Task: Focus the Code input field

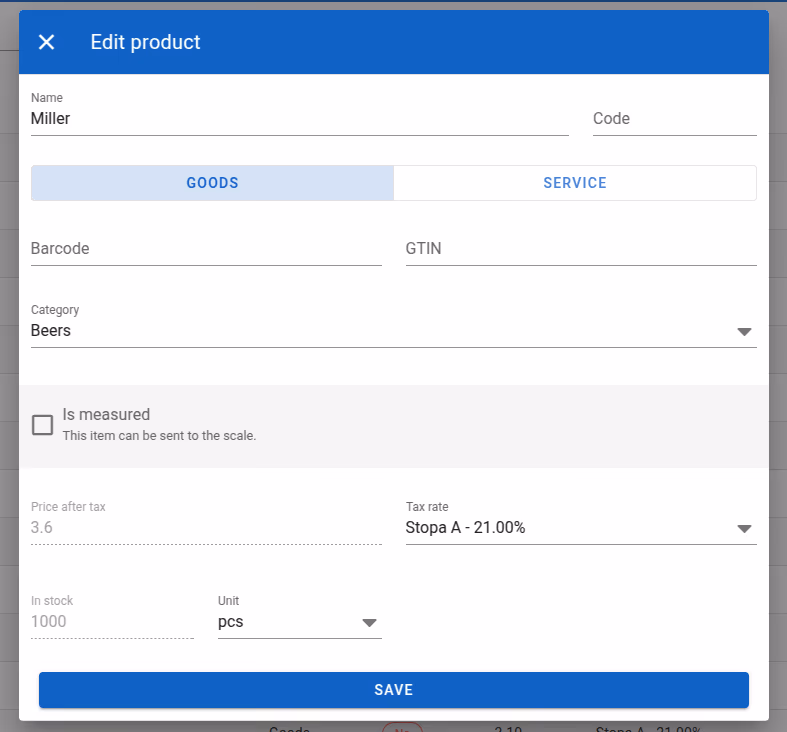Action: point(675,118)
